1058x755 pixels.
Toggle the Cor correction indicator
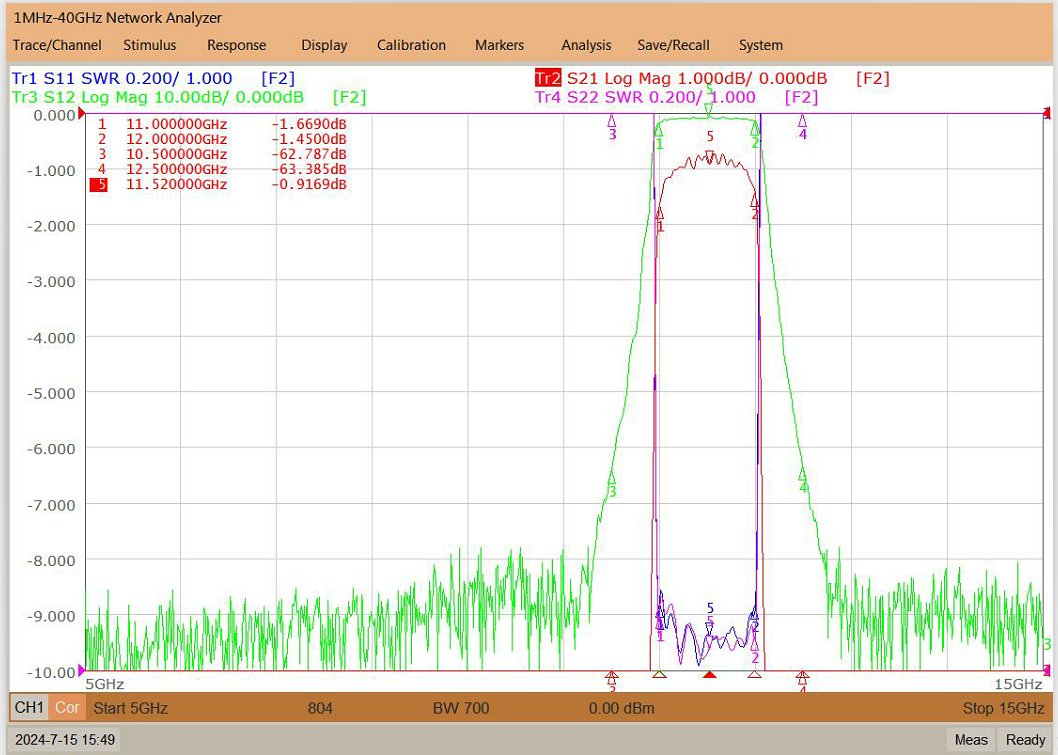[x=67, y=708]
